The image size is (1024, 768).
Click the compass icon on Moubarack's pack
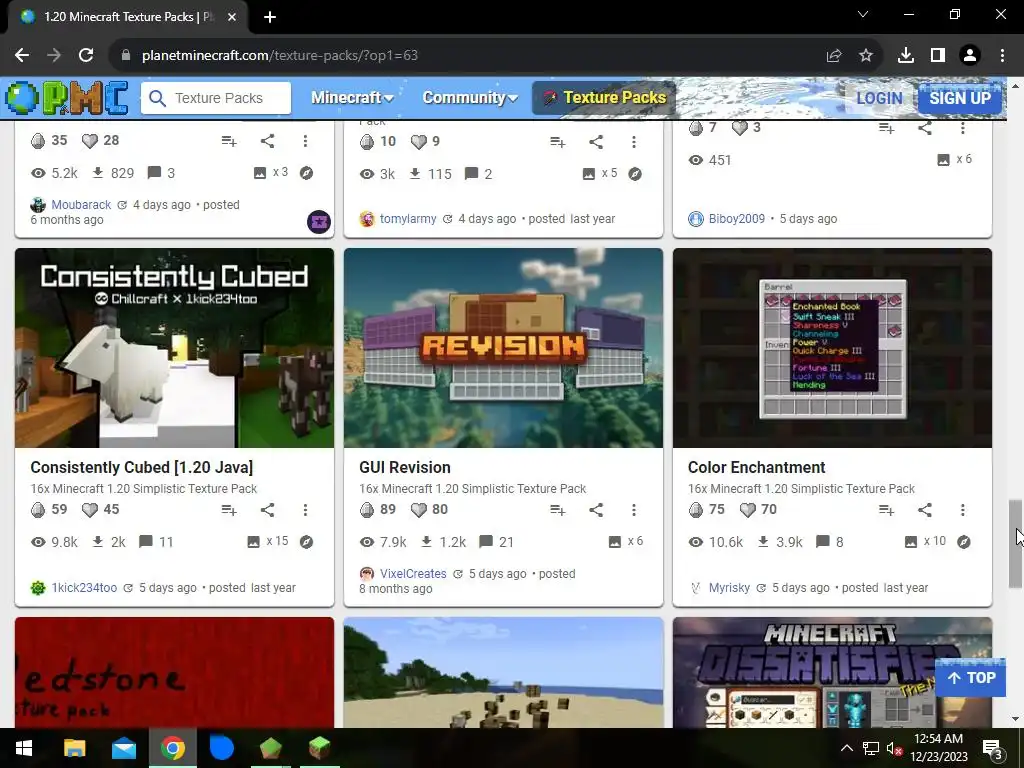(x=306, y=173)
